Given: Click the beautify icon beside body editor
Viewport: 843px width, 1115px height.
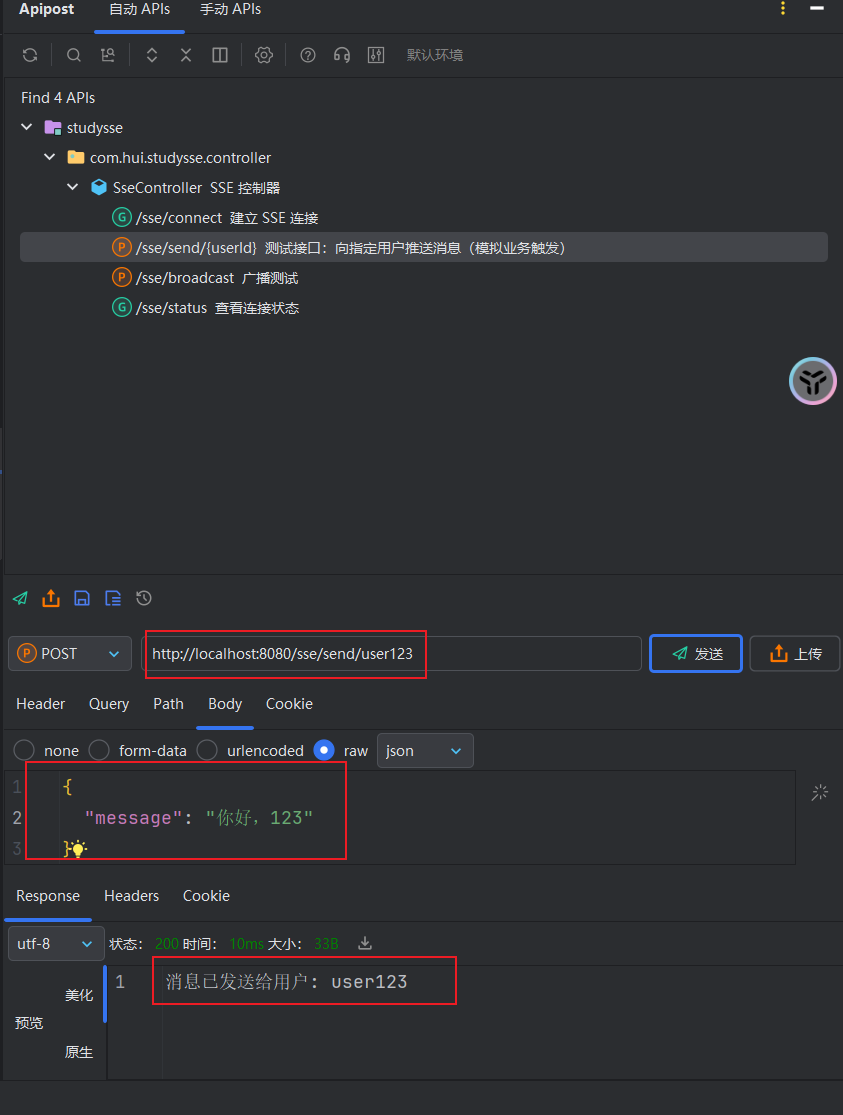Looking at the screenshot, I should click(x=820, y=792).
